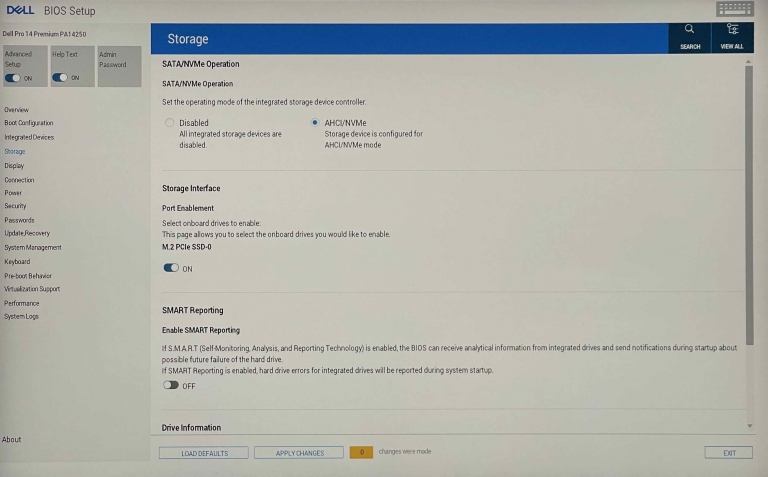
Task: Open System Logs in the sidebar
Action: coord(22,316)
